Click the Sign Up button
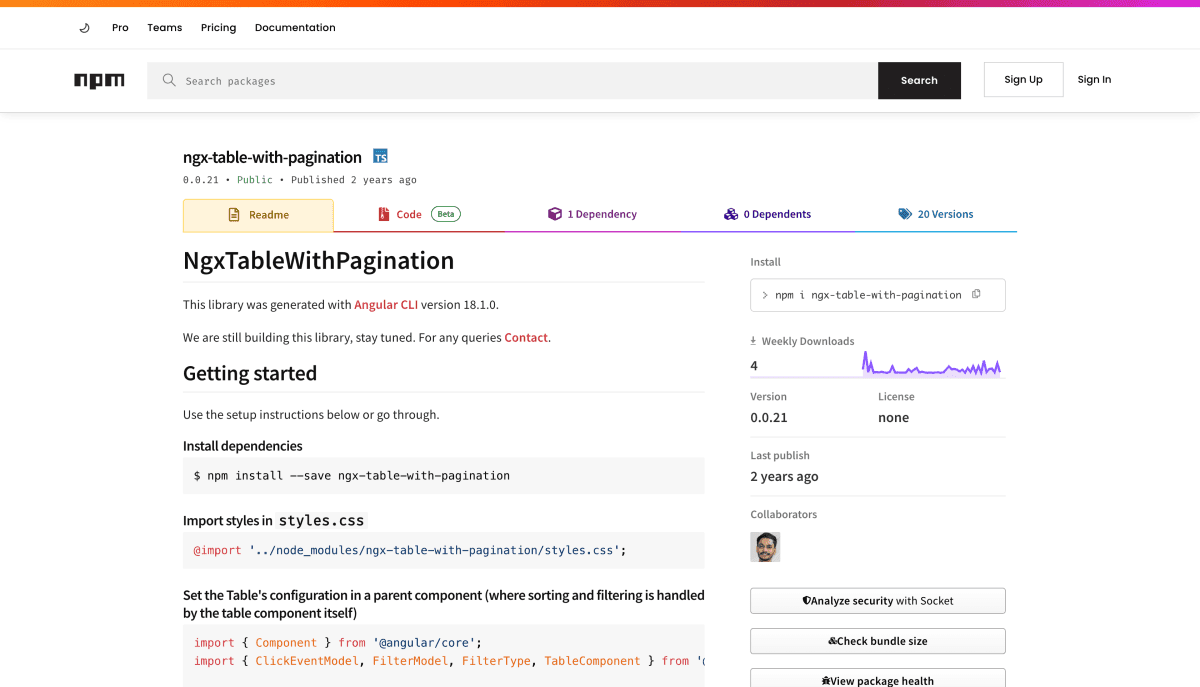 pyautogui.click(x=1023, y=80)
